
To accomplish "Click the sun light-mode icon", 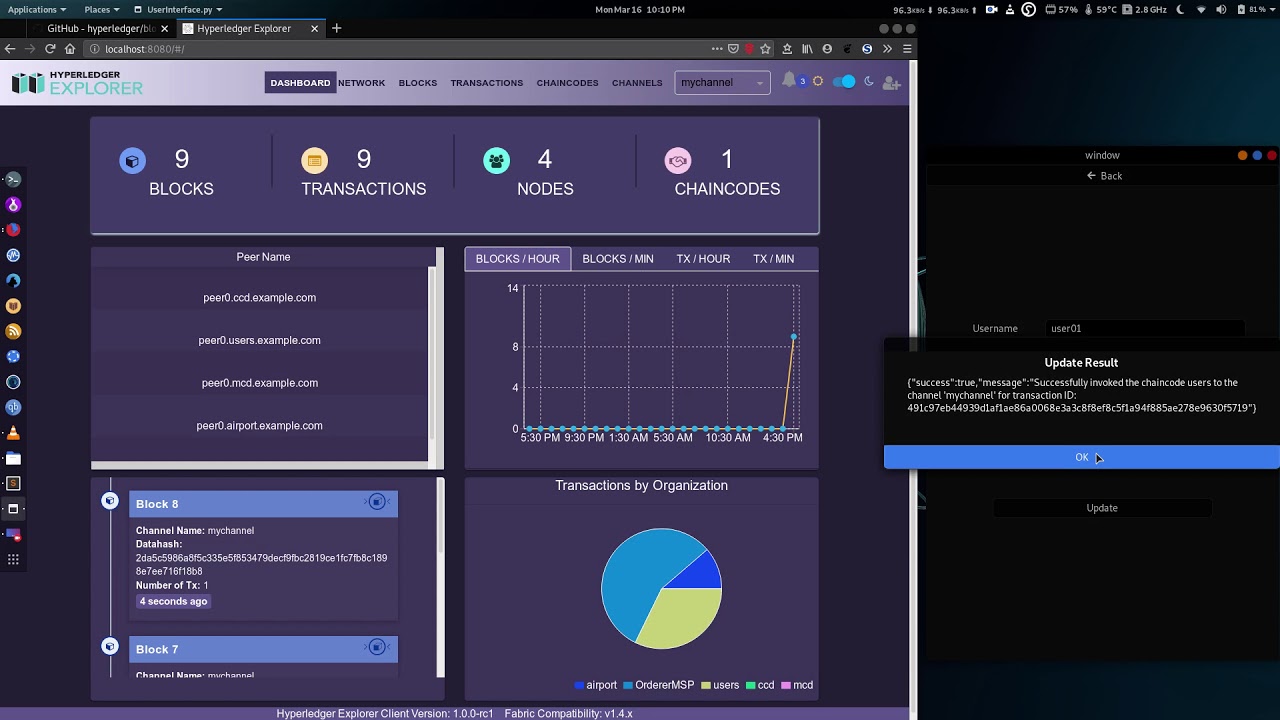I will coord(818,82).
